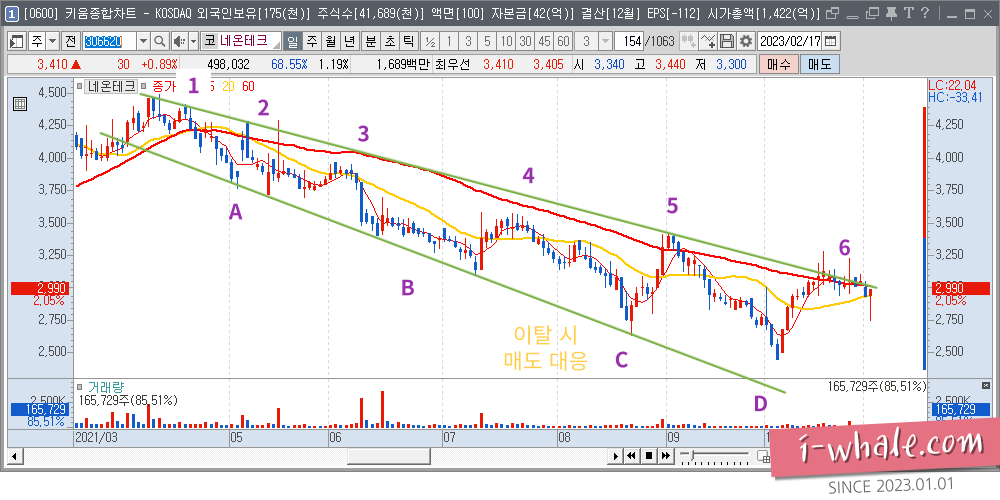Expand the 주 type dropdown arrow
Image resolution: width=1000 pixels, height=500 pixels.
[52, 41]
